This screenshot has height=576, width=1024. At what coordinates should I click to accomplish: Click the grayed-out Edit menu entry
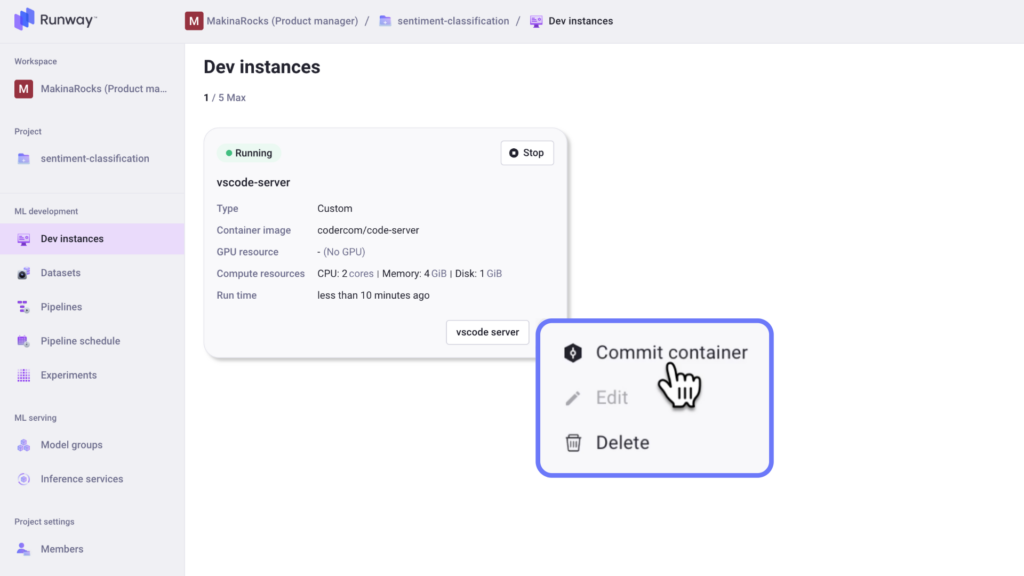[611, 397]
